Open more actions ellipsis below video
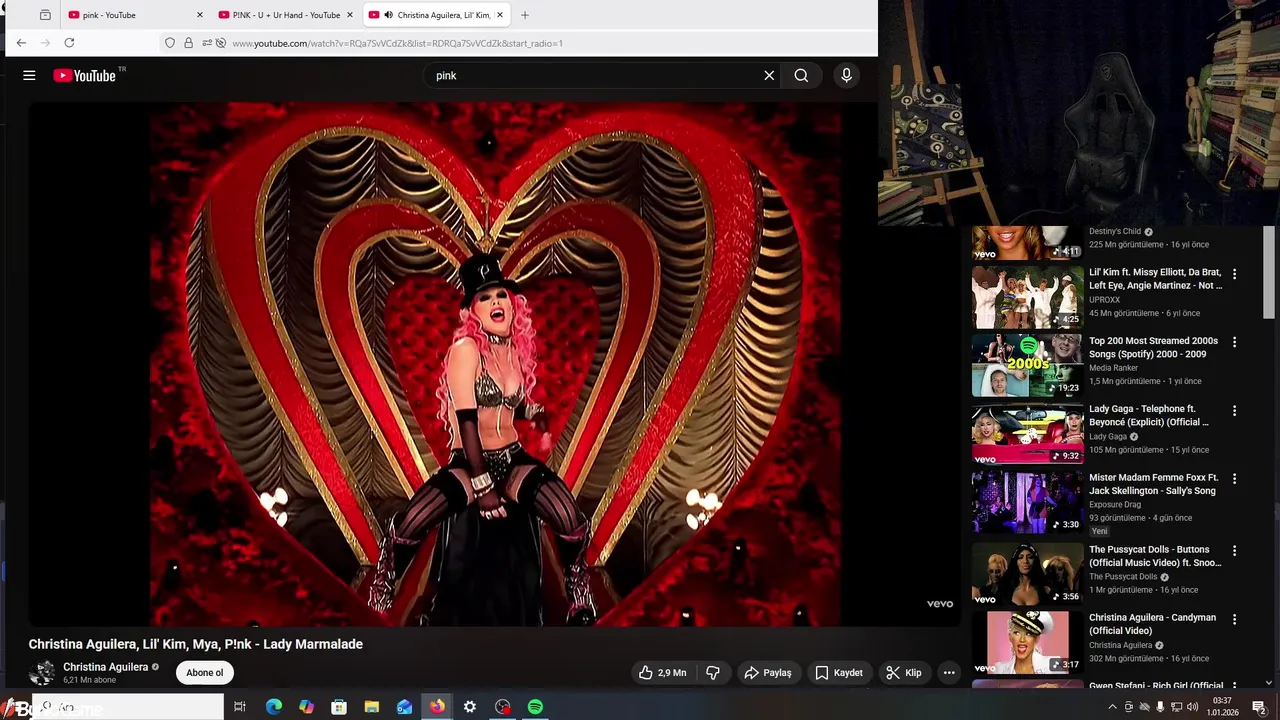 [x=949, y=673]
